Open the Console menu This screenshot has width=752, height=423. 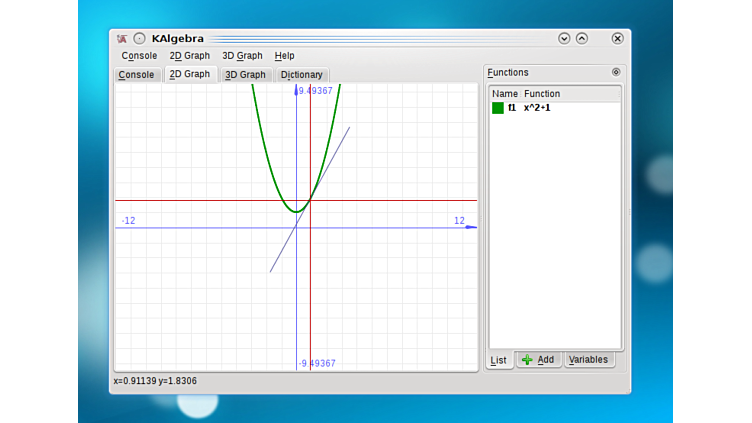click(x=139, y=56)
